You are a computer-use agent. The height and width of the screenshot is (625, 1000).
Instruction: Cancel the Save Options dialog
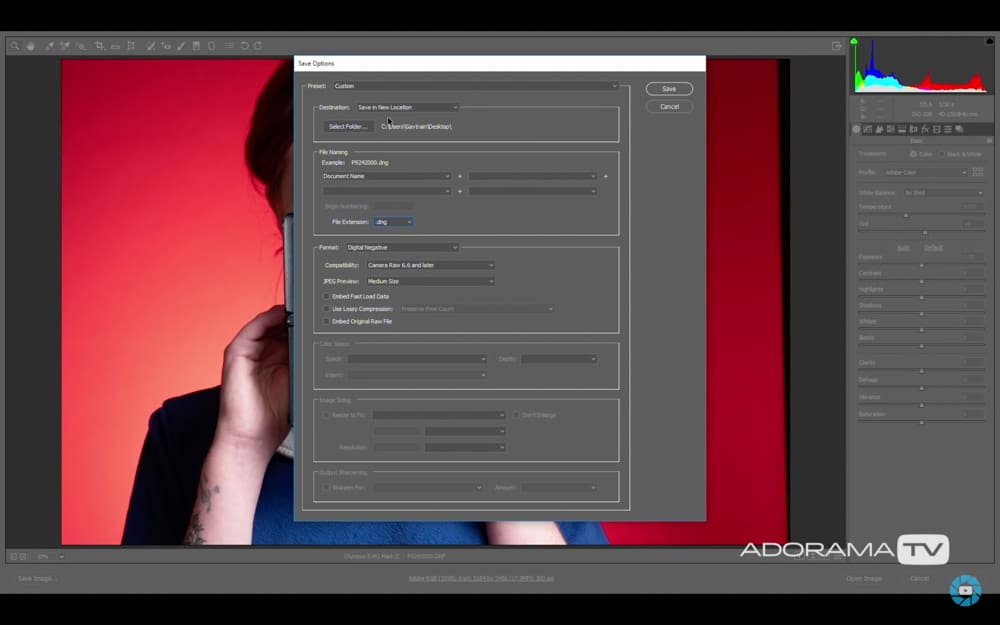[669, 106]
